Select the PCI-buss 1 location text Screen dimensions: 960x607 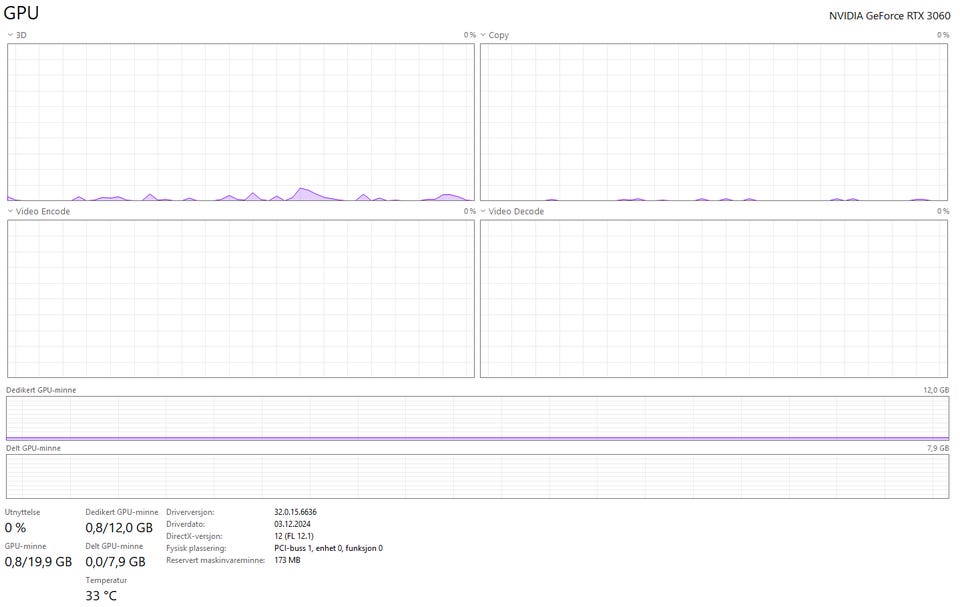[328, 548]
